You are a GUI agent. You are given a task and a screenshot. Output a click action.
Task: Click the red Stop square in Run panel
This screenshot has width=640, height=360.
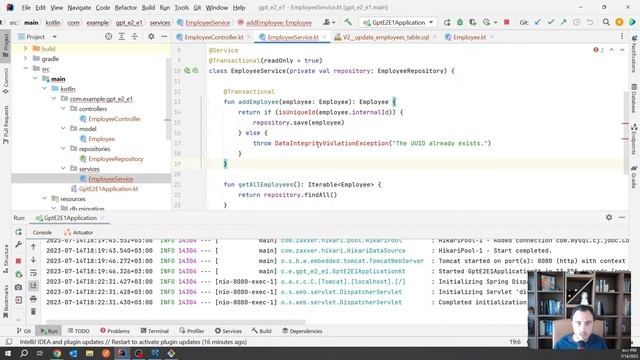coord(18,261)
